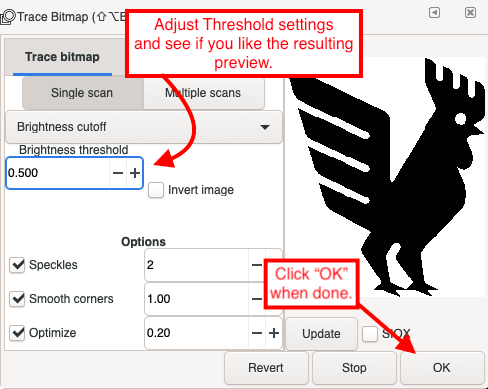Click the Smooth corners value field
This screenshot has height=389, width=488.
197,299
